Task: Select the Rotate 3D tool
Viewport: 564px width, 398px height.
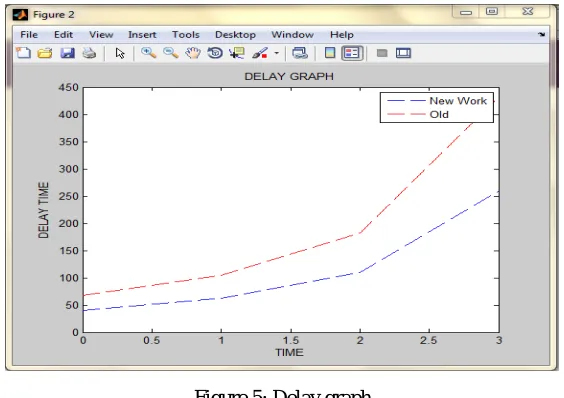Action: pos(215,53)
